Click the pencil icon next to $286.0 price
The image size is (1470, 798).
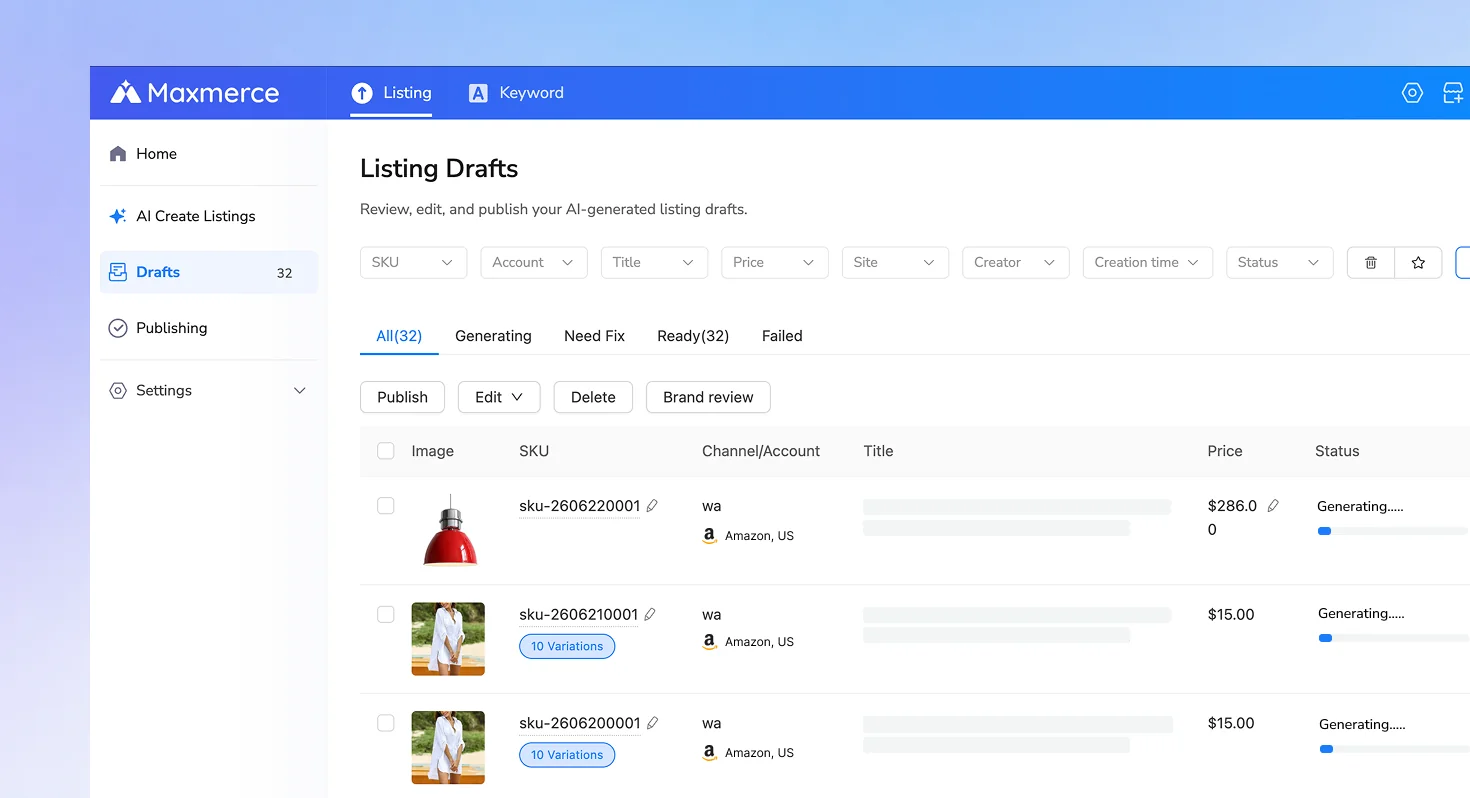(x=1273, y=506)
